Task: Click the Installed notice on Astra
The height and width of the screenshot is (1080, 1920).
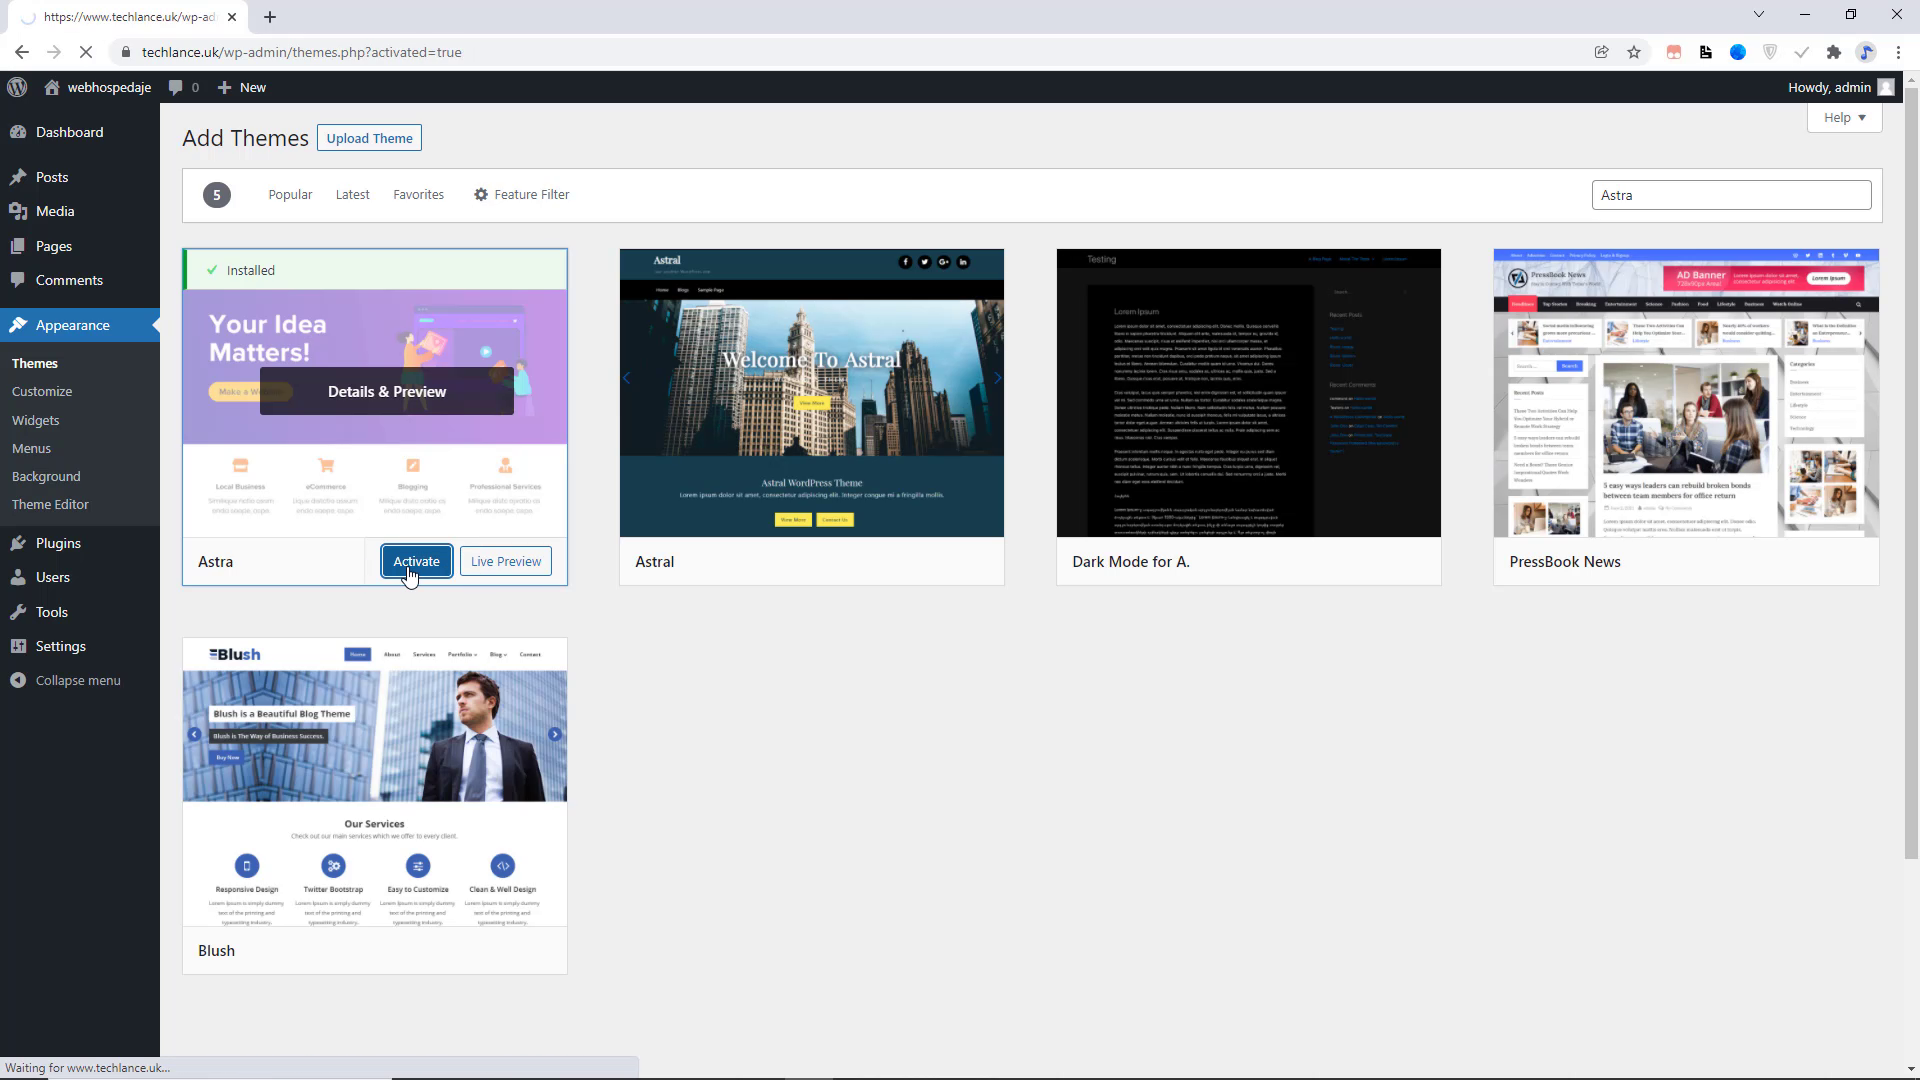Action: click(376, 270)
